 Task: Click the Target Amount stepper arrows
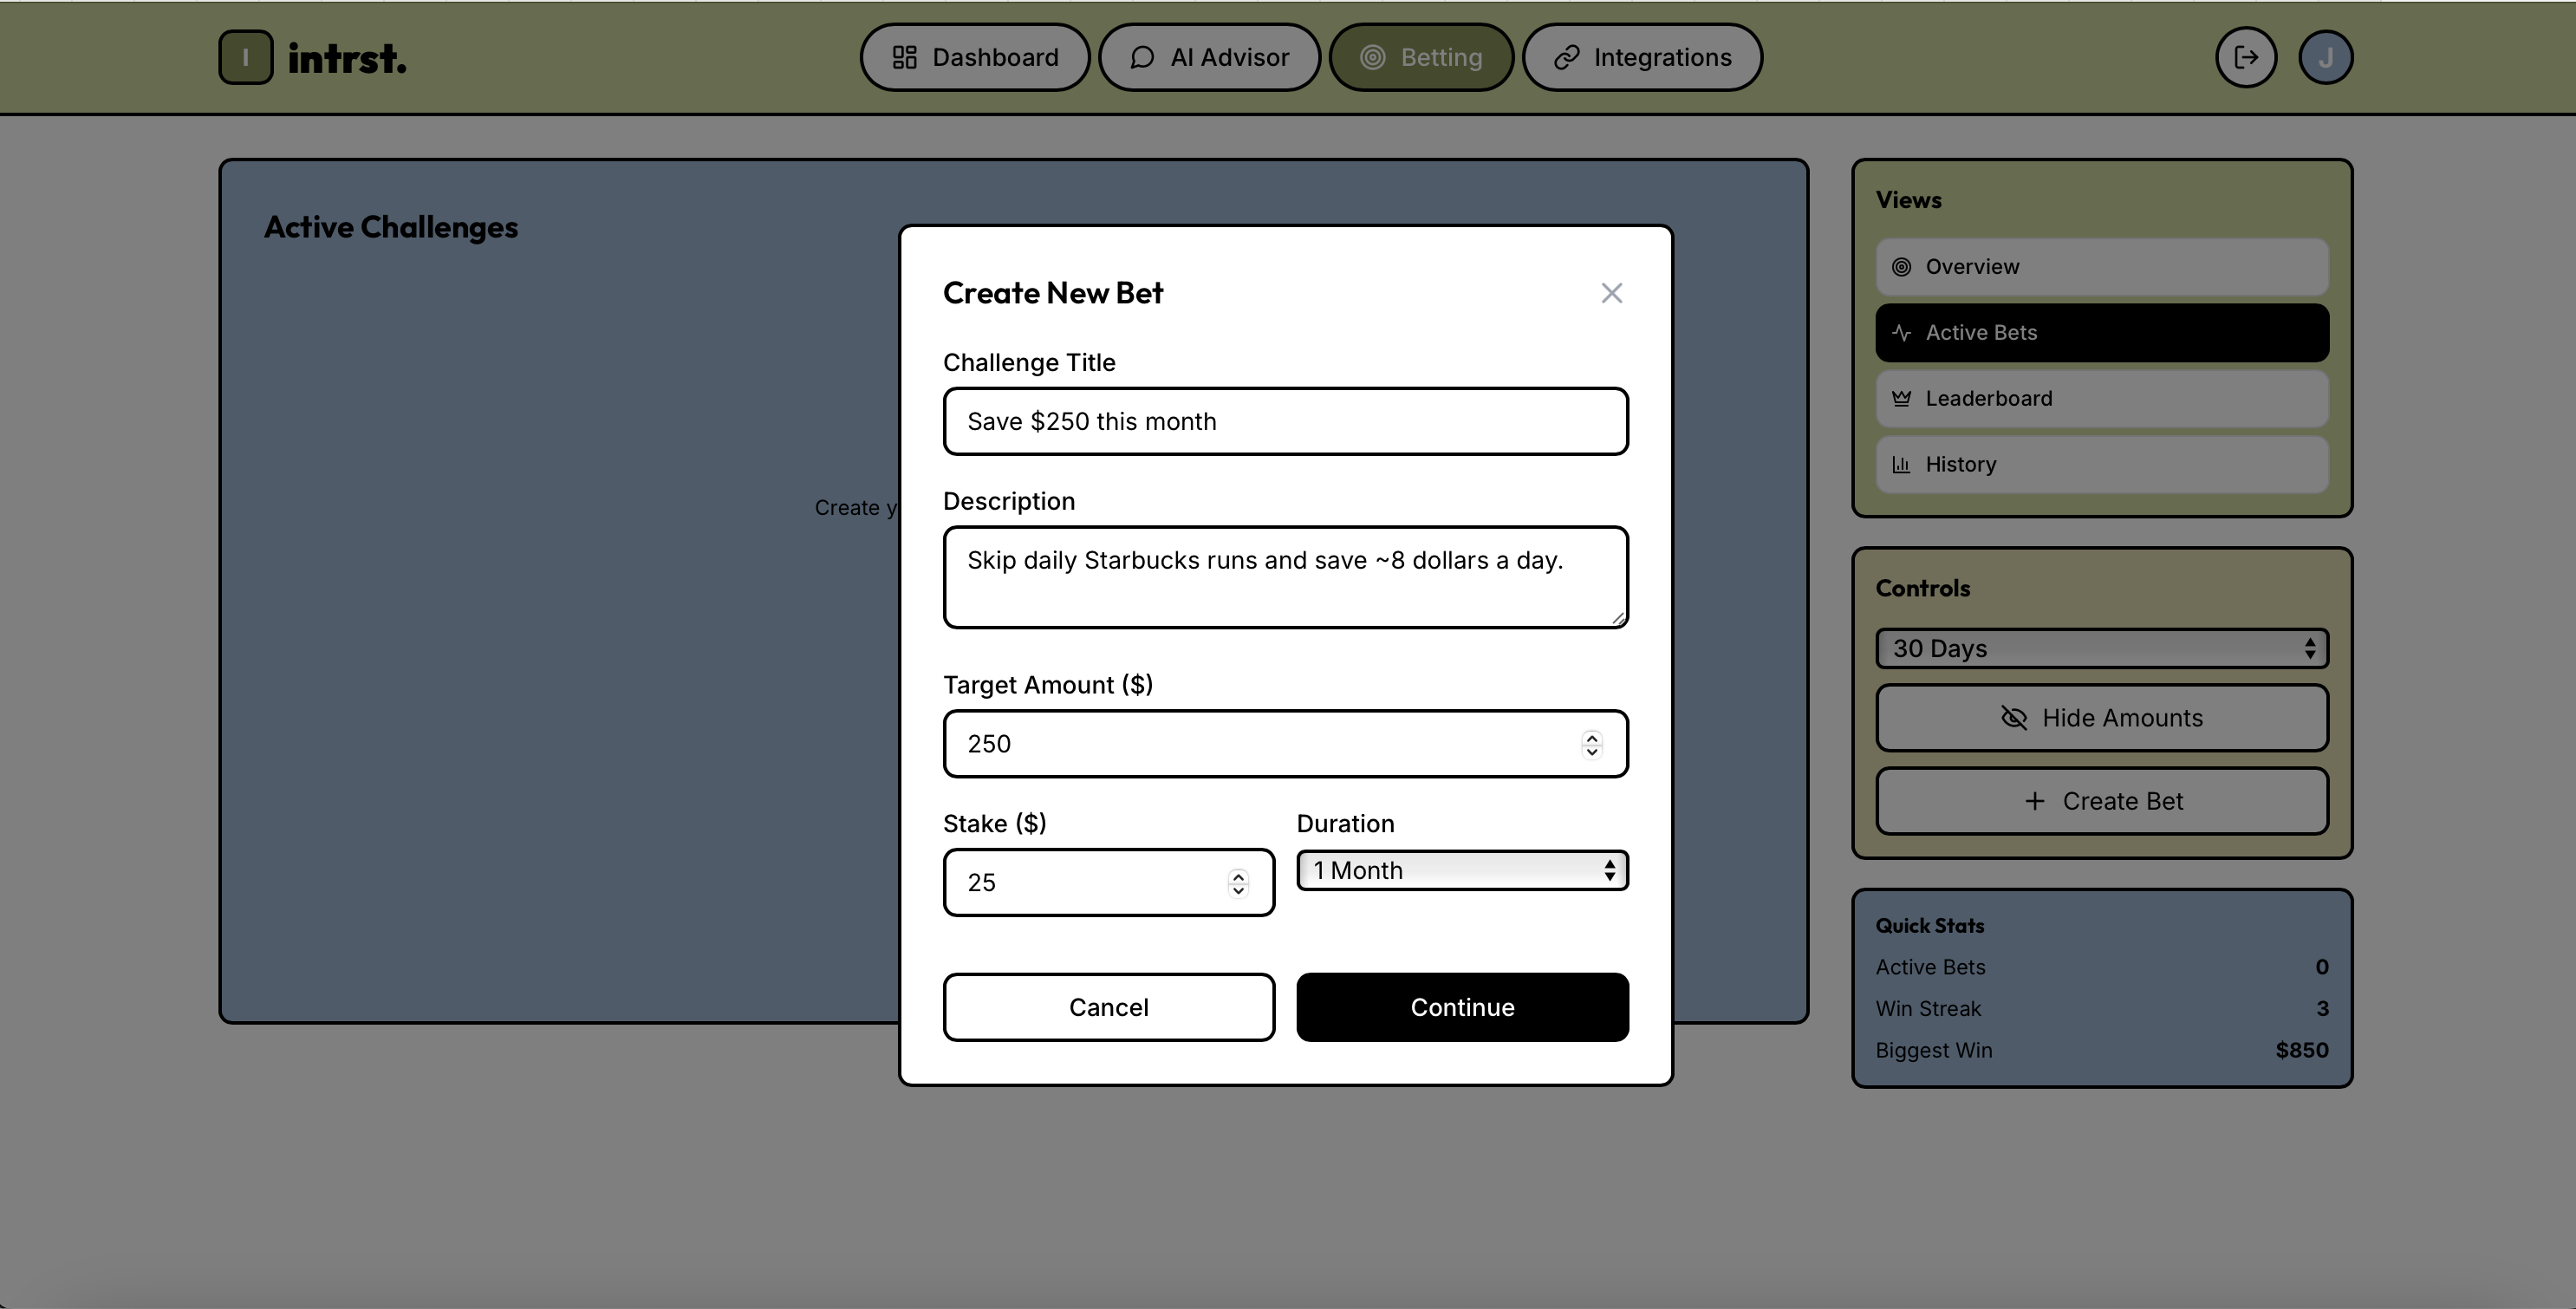click(x=1591, y=744)
